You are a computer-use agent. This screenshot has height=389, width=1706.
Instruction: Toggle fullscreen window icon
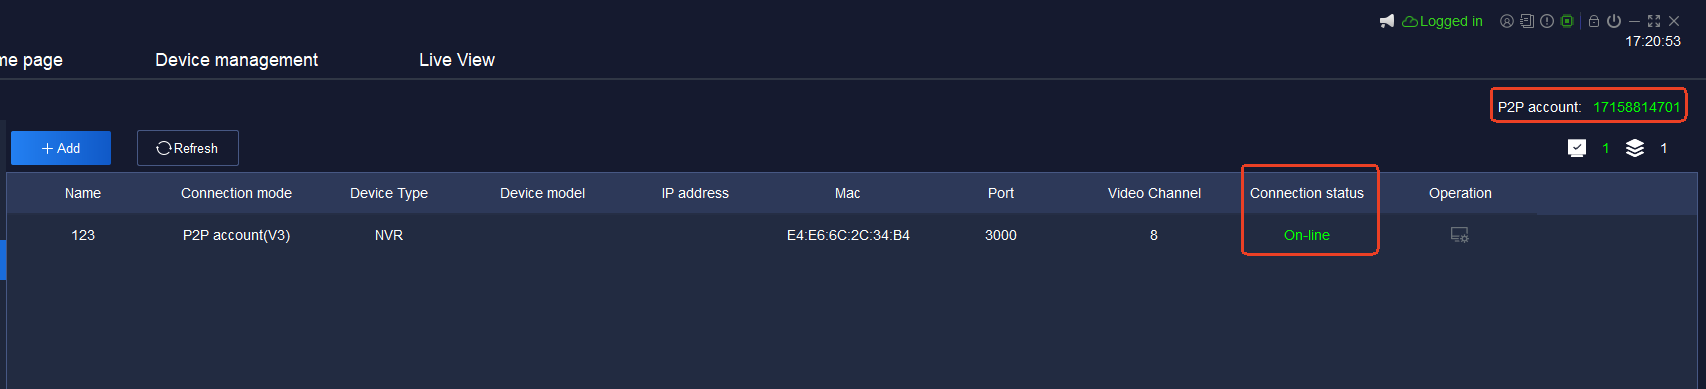point(1654,21)
